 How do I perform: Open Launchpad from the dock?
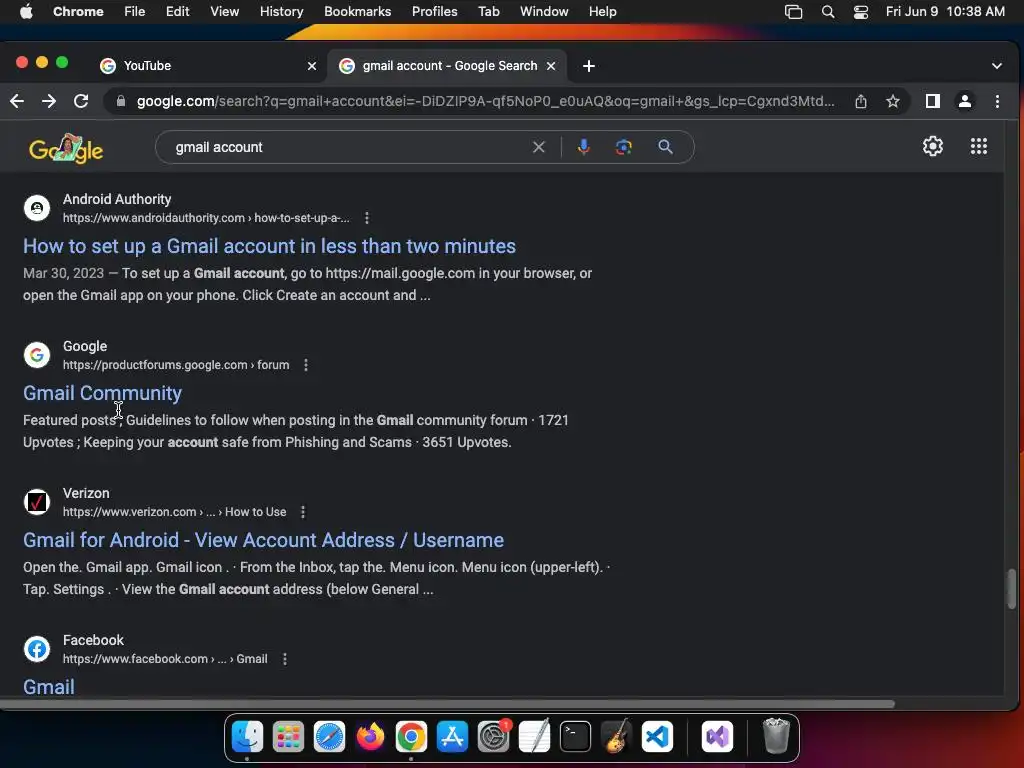pyautogui.click(x=288, y=737)
